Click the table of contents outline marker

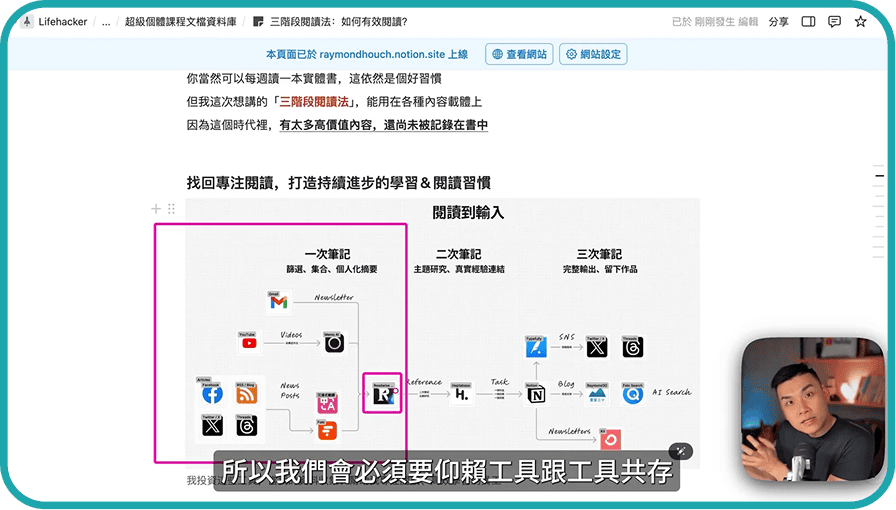tap(879, 176)
